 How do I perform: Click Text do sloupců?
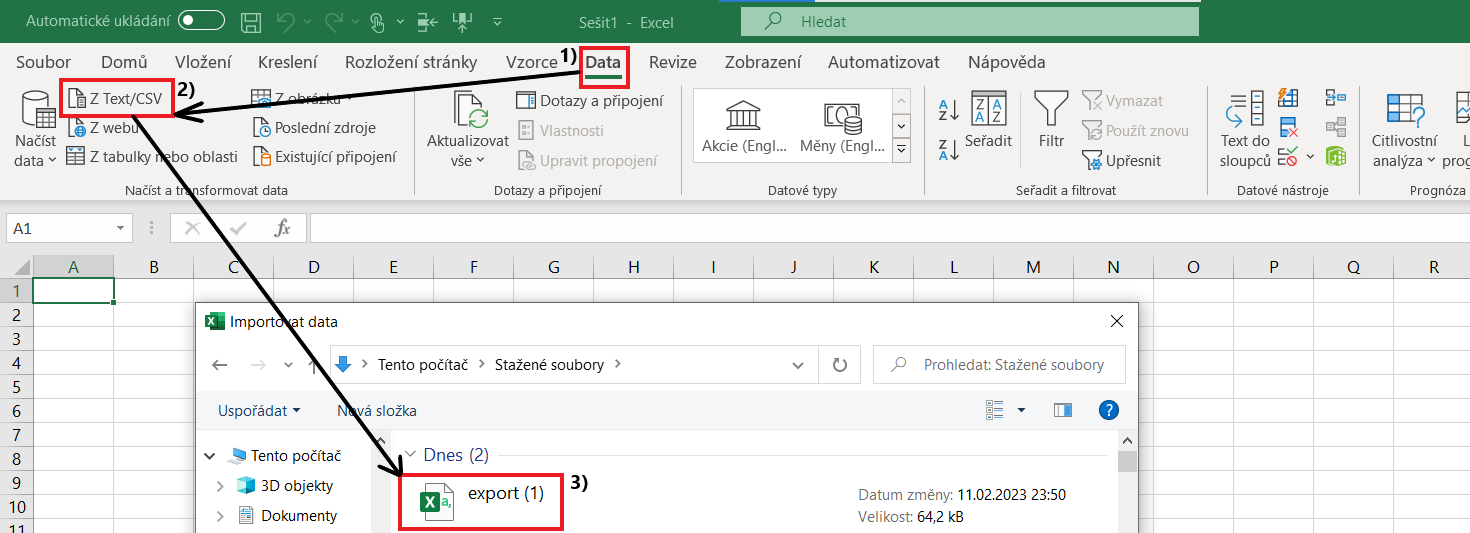pyautogui.click(x=1245, y=128)
